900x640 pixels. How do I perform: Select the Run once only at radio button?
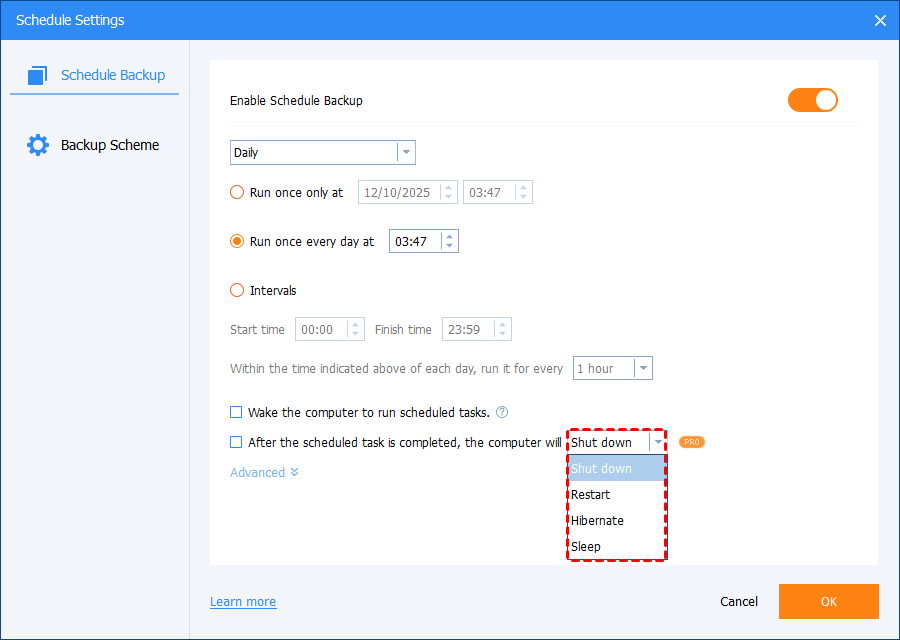[237, 193]
